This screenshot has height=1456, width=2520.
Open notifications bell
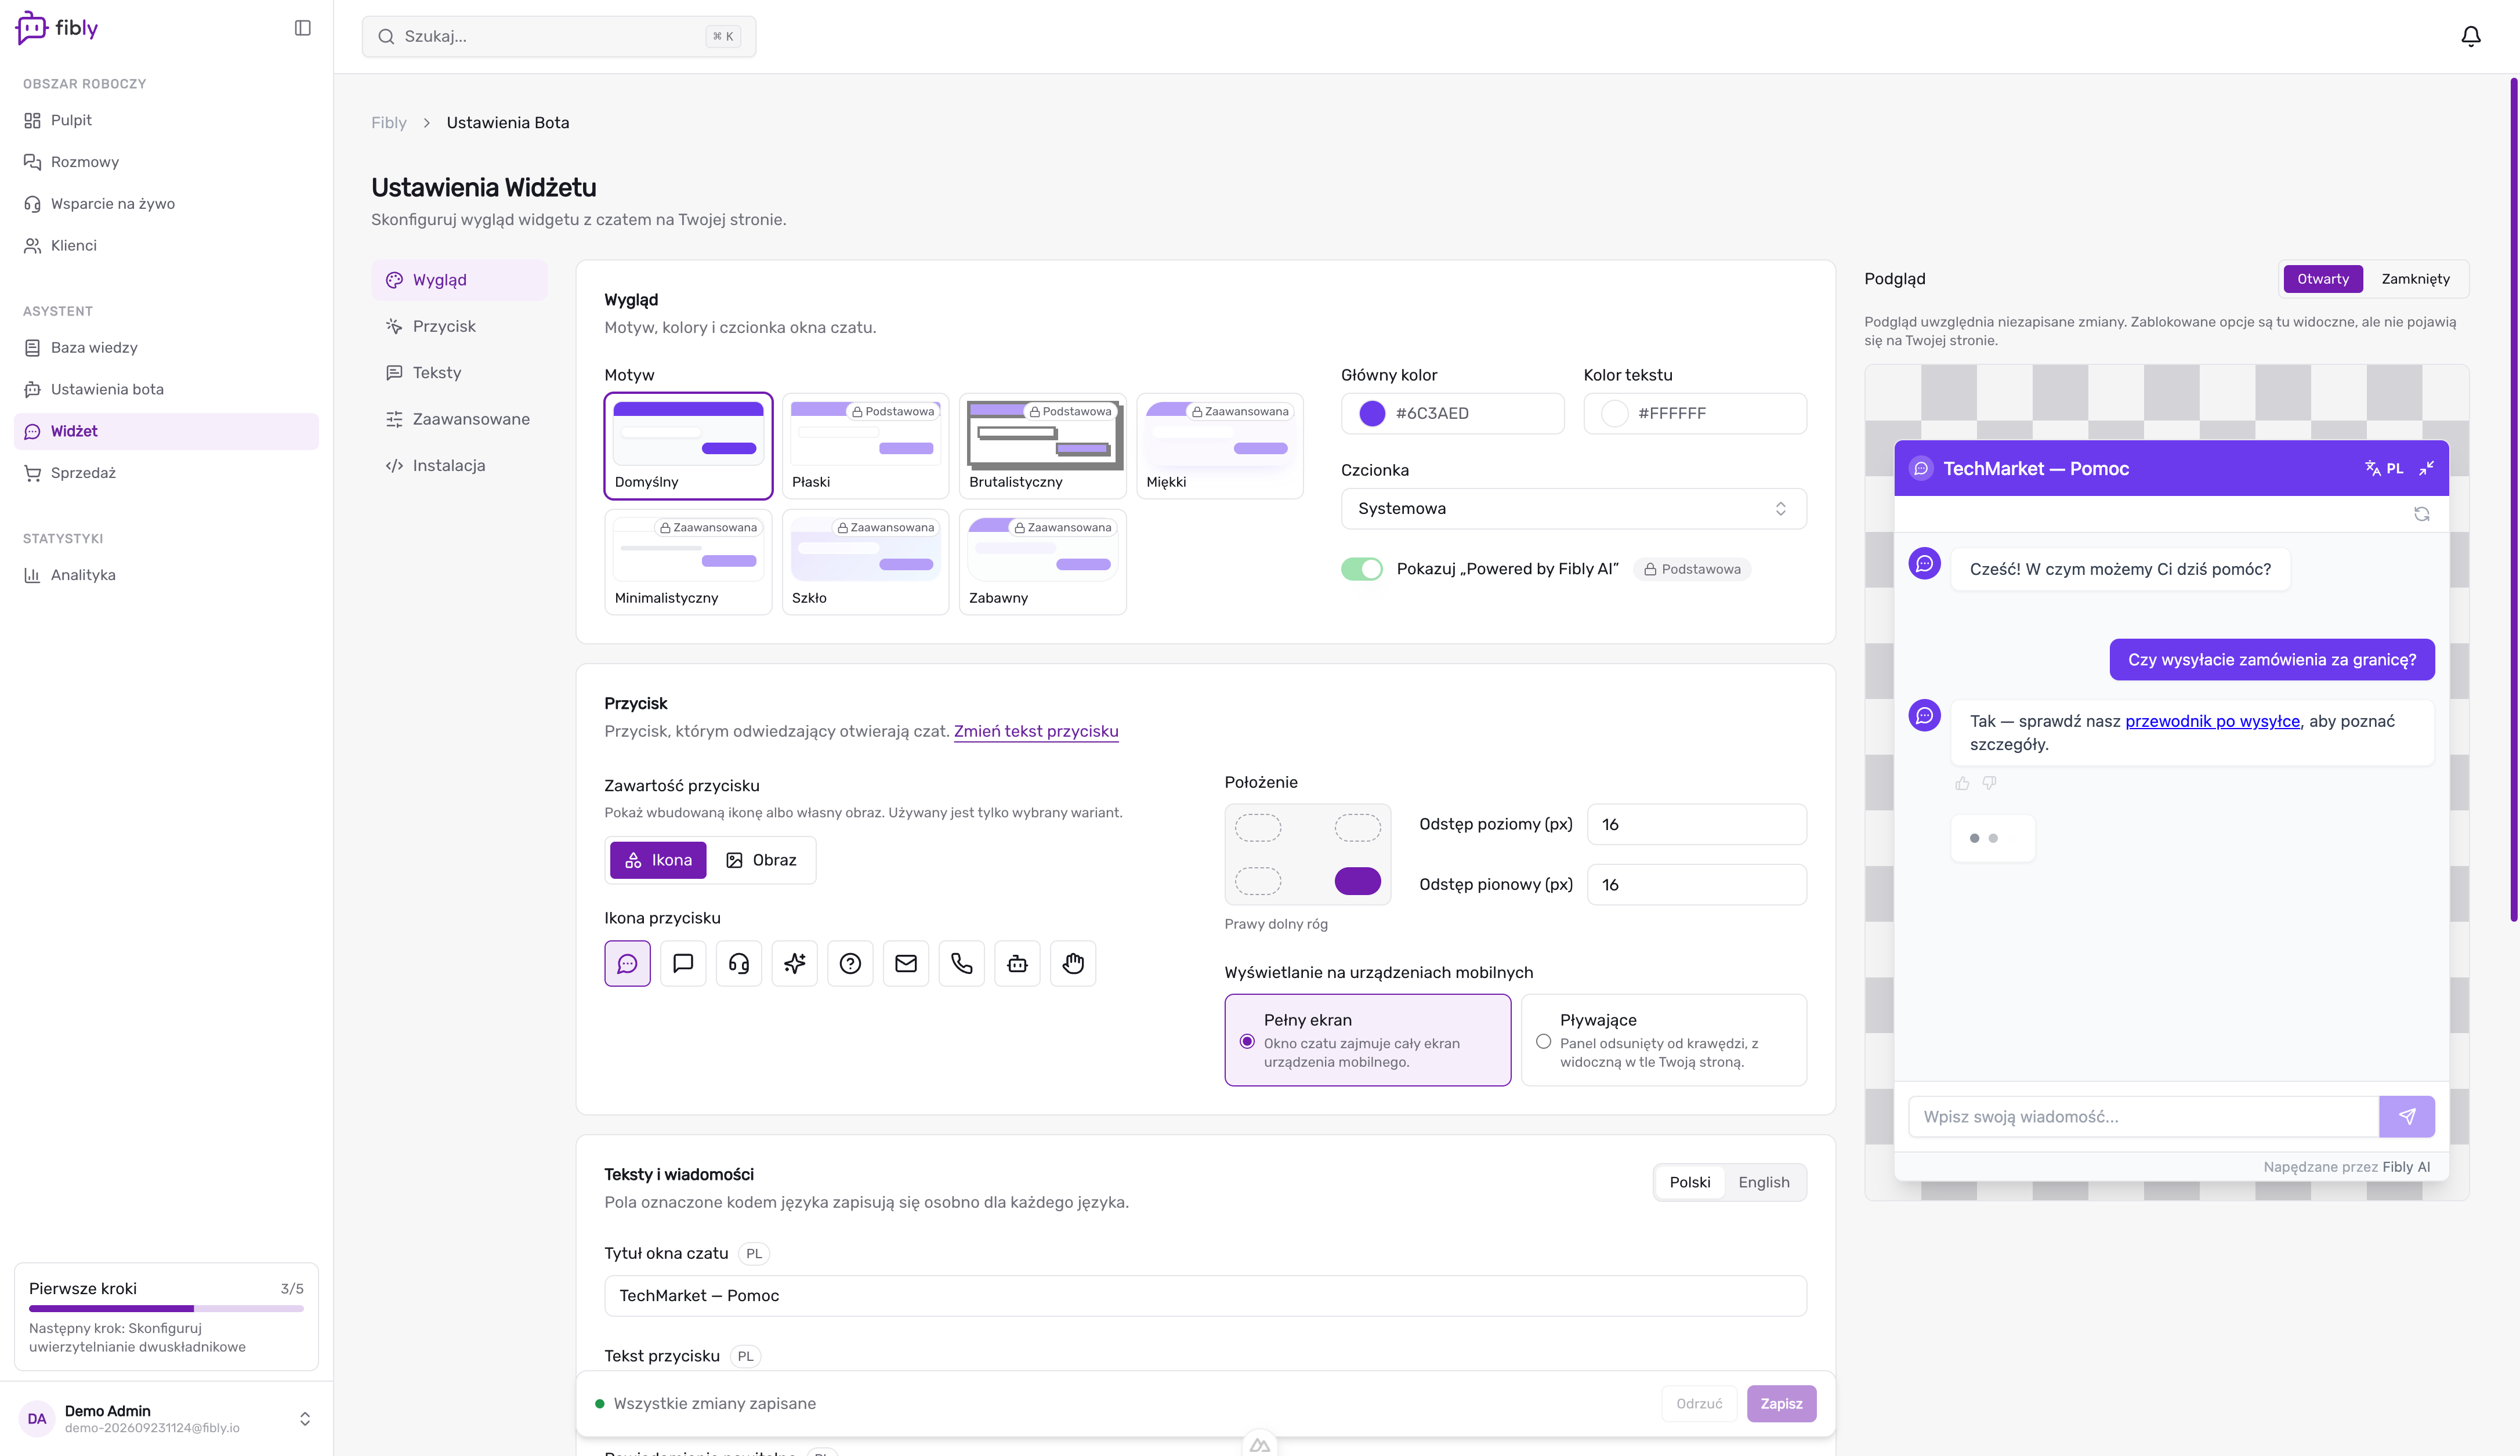click(2470, 36)
